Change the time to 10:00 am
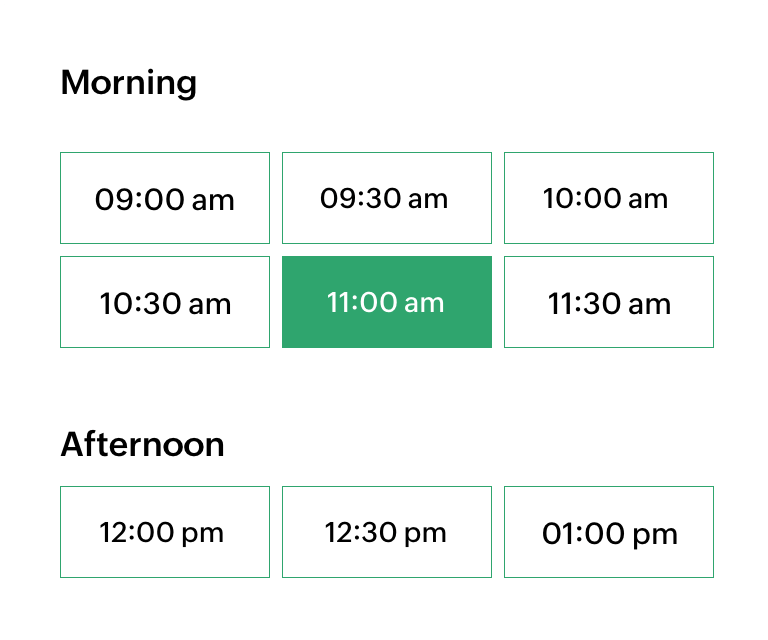 [609, 198]
